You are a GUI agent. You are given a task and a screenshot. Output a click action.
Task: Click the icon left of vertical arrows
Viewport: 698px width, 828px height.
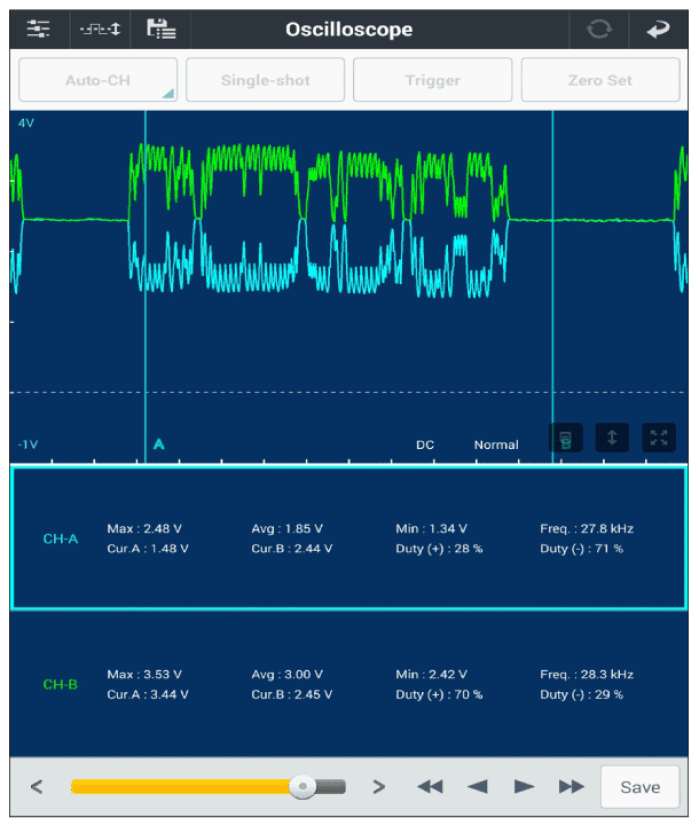coord(566,438)
